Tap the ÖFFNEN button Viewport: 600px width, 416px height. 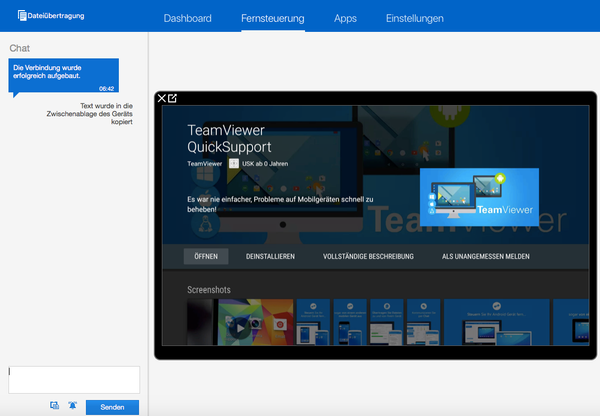coord(205,257)
